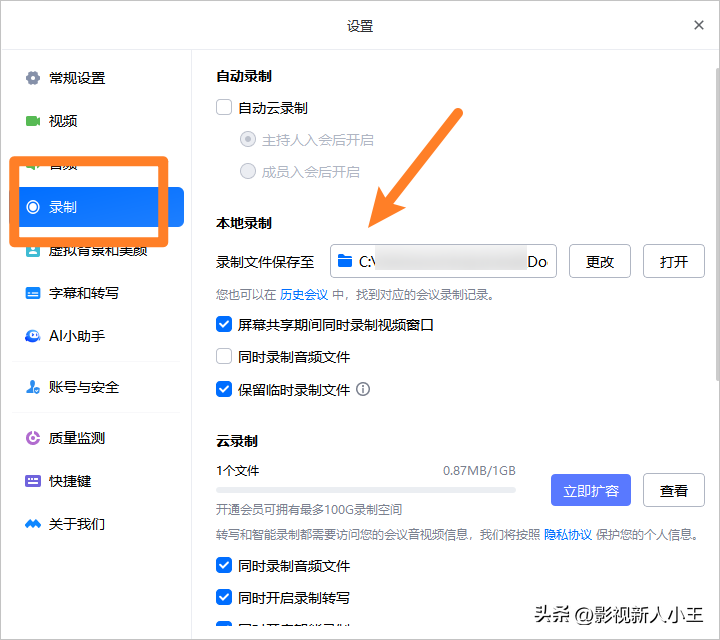Uncheck cloud 同时录制音频文件 under 云录制

point(224,565)
